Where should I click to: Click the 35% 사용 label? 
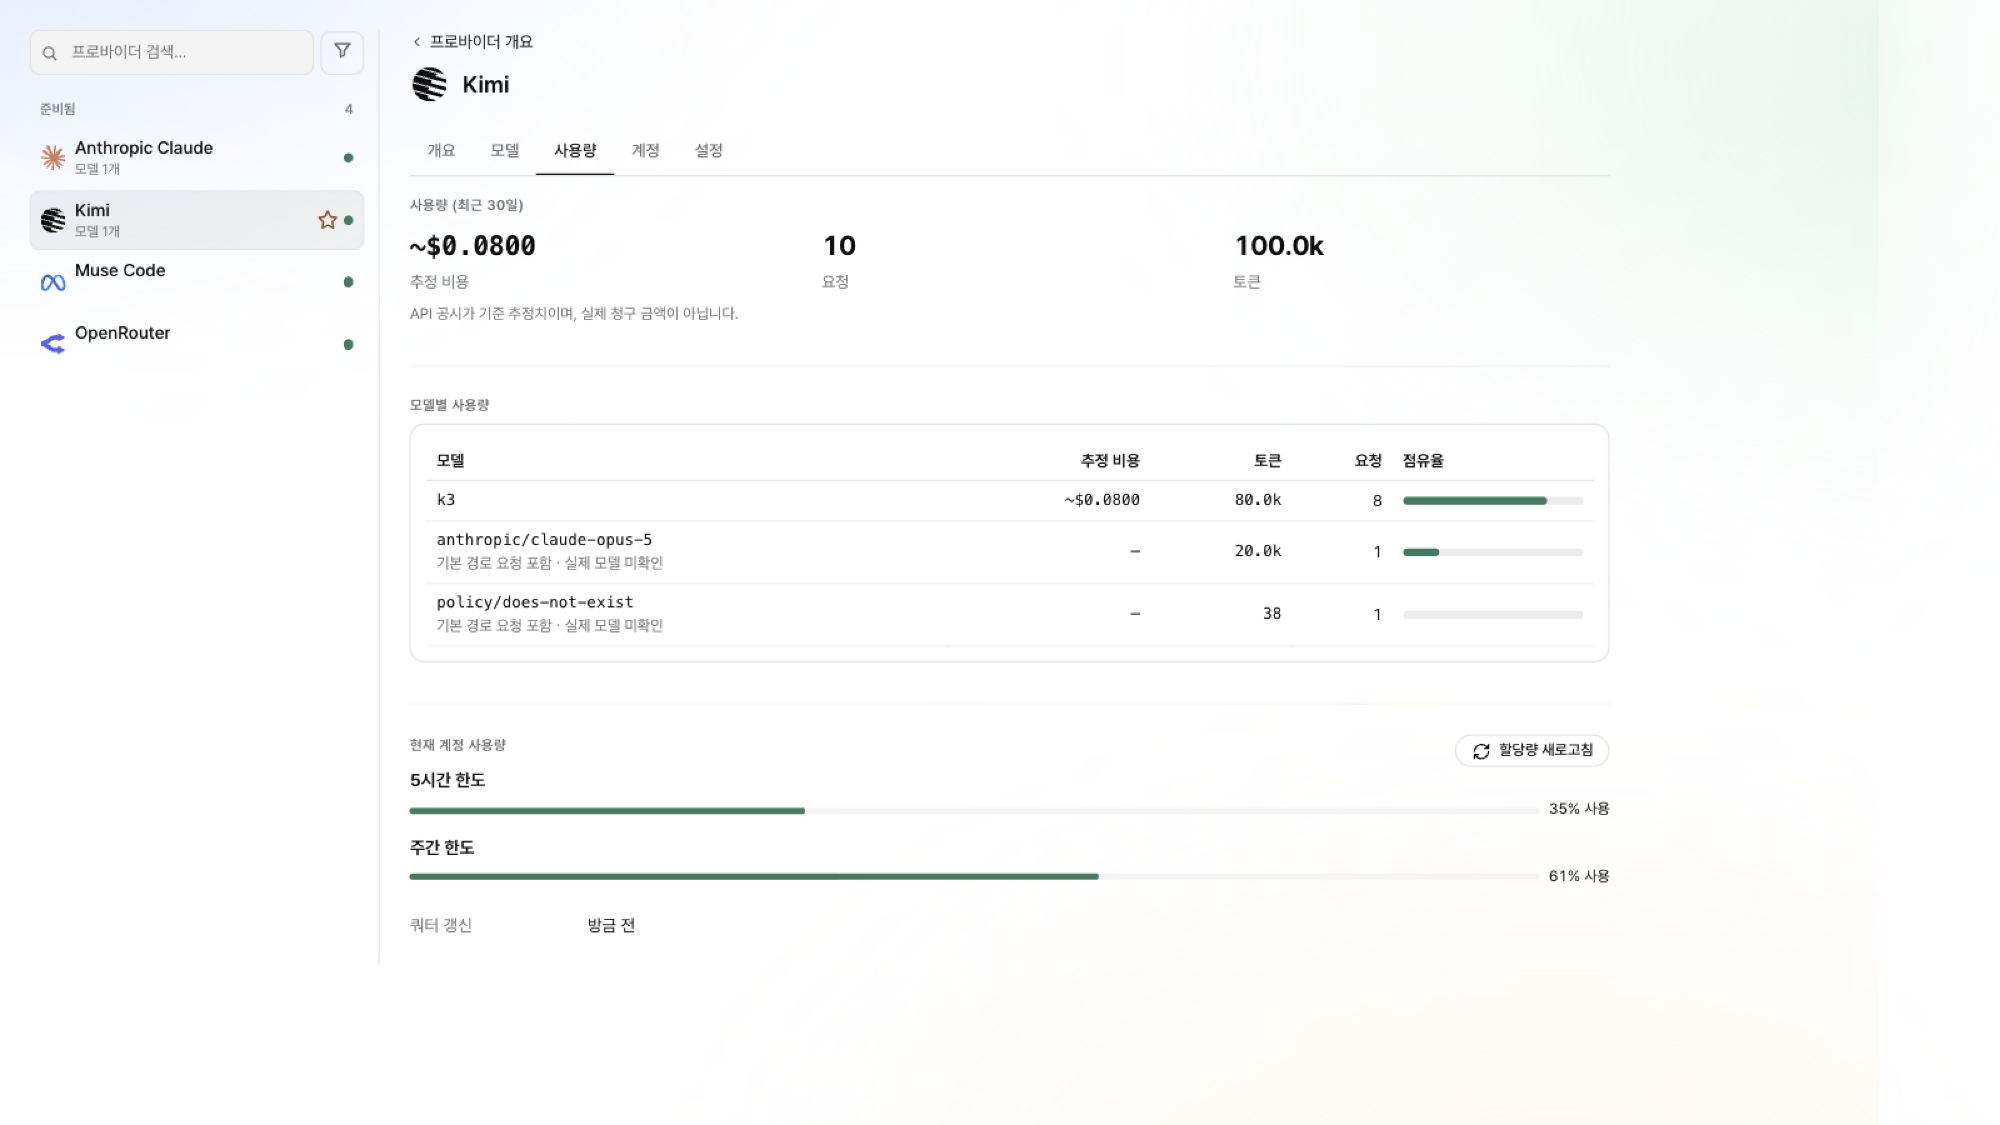point(1579,809)
